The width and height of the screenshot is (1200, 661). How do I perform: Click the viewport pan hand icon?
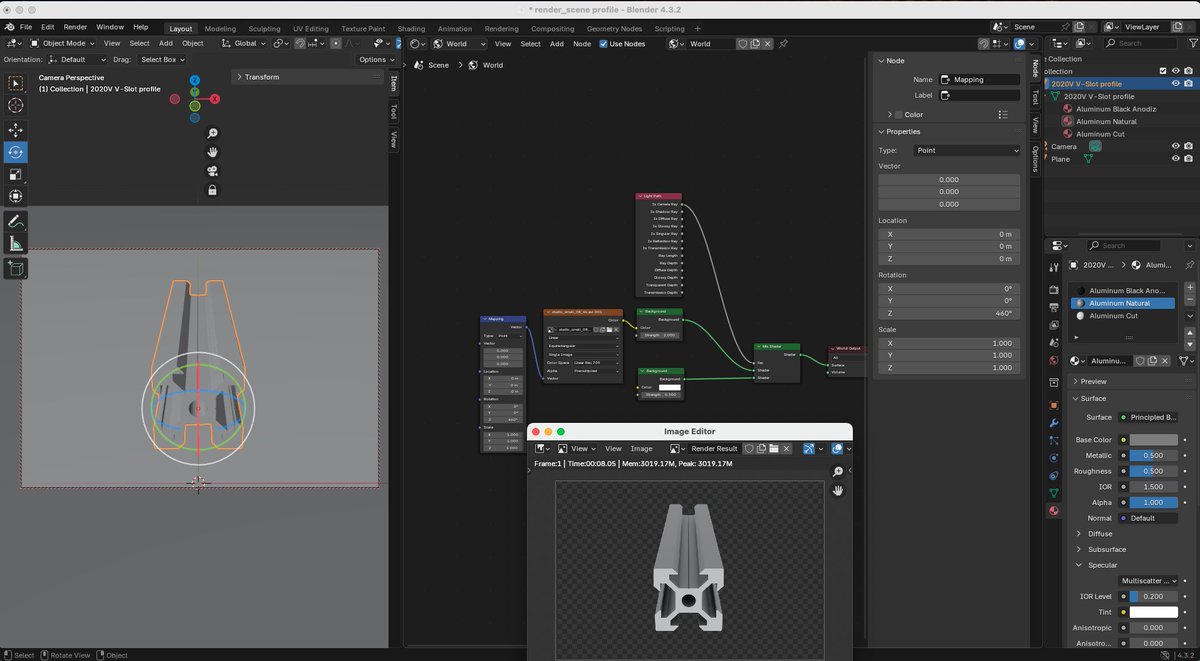[x=212, y=152]
